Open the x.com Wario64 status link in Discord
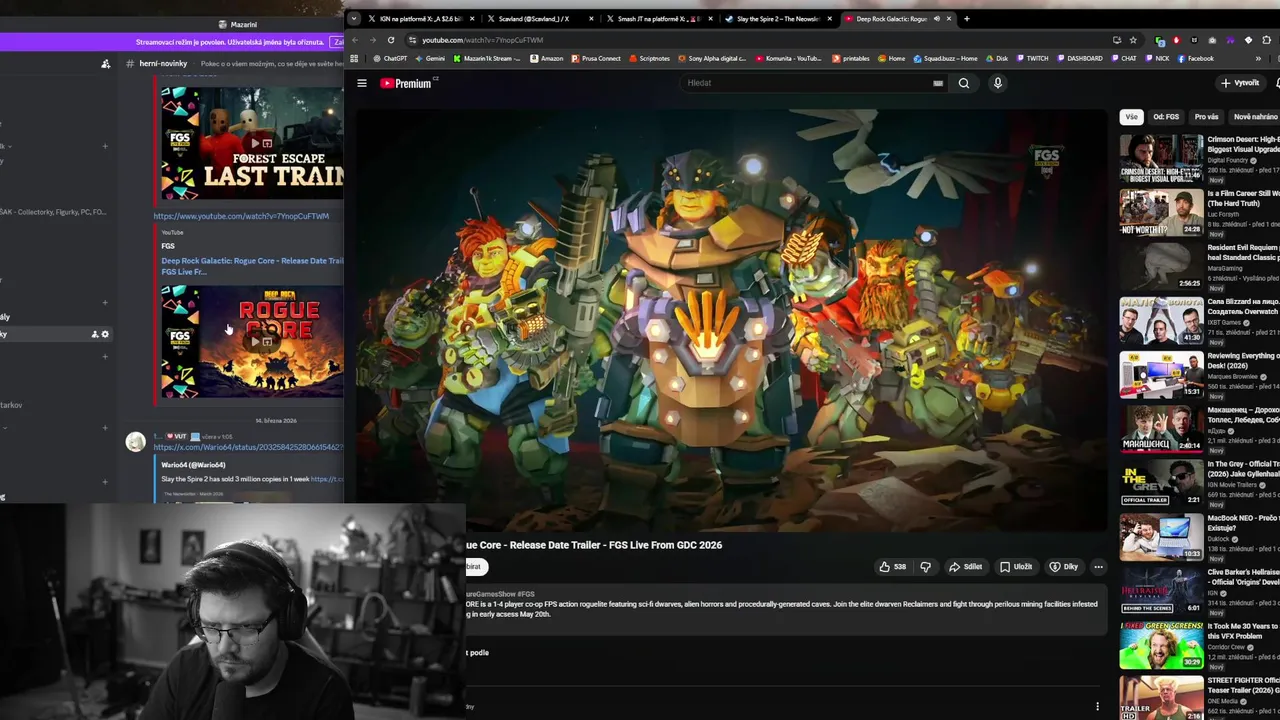This screenshot has height=720, width=1280. (248, 447)
